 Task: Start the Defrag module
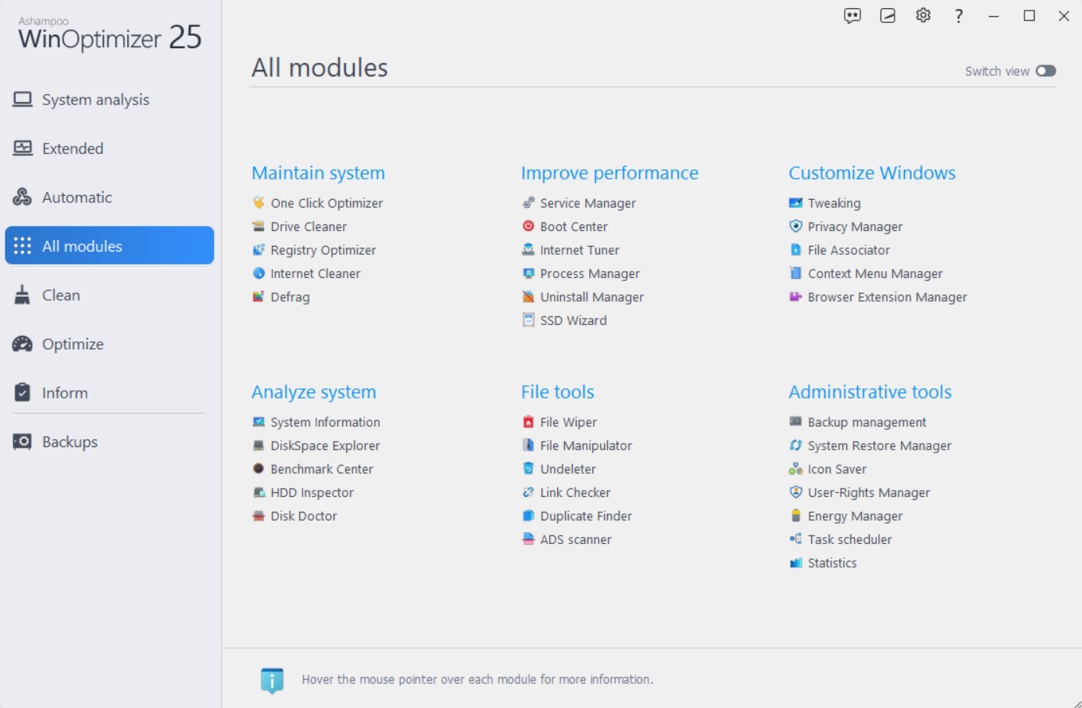[x=289, y=297]
